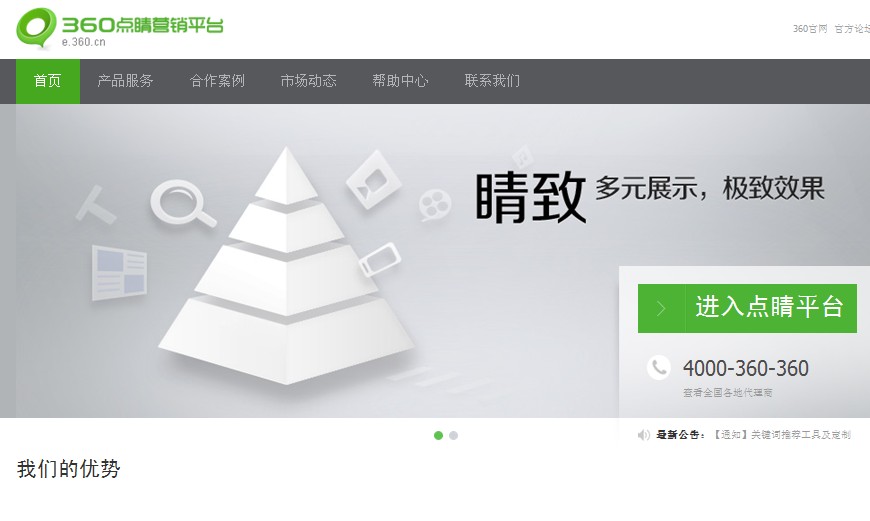This screenshot has height=521, width=870.
Task: Click the film reel icon
Action: tap(434, 205)
